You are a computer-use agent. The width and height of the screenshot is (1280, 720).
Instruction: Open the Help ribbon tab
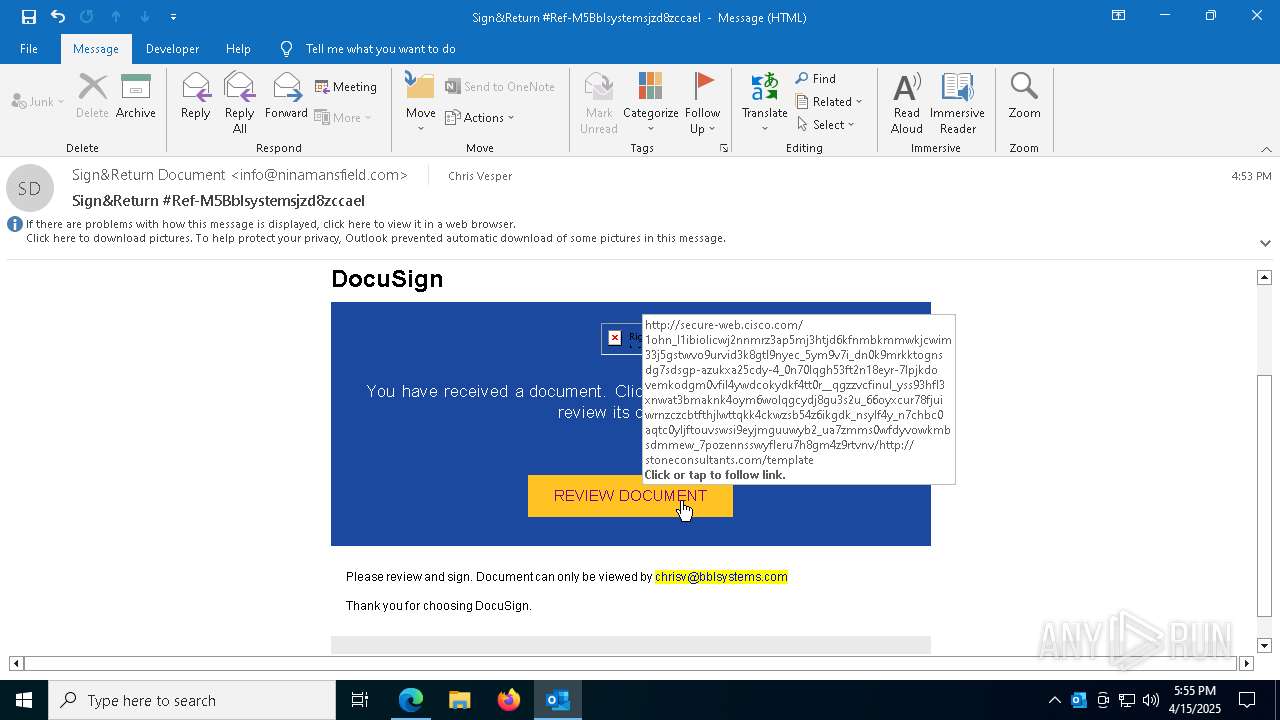coord(238,48)
